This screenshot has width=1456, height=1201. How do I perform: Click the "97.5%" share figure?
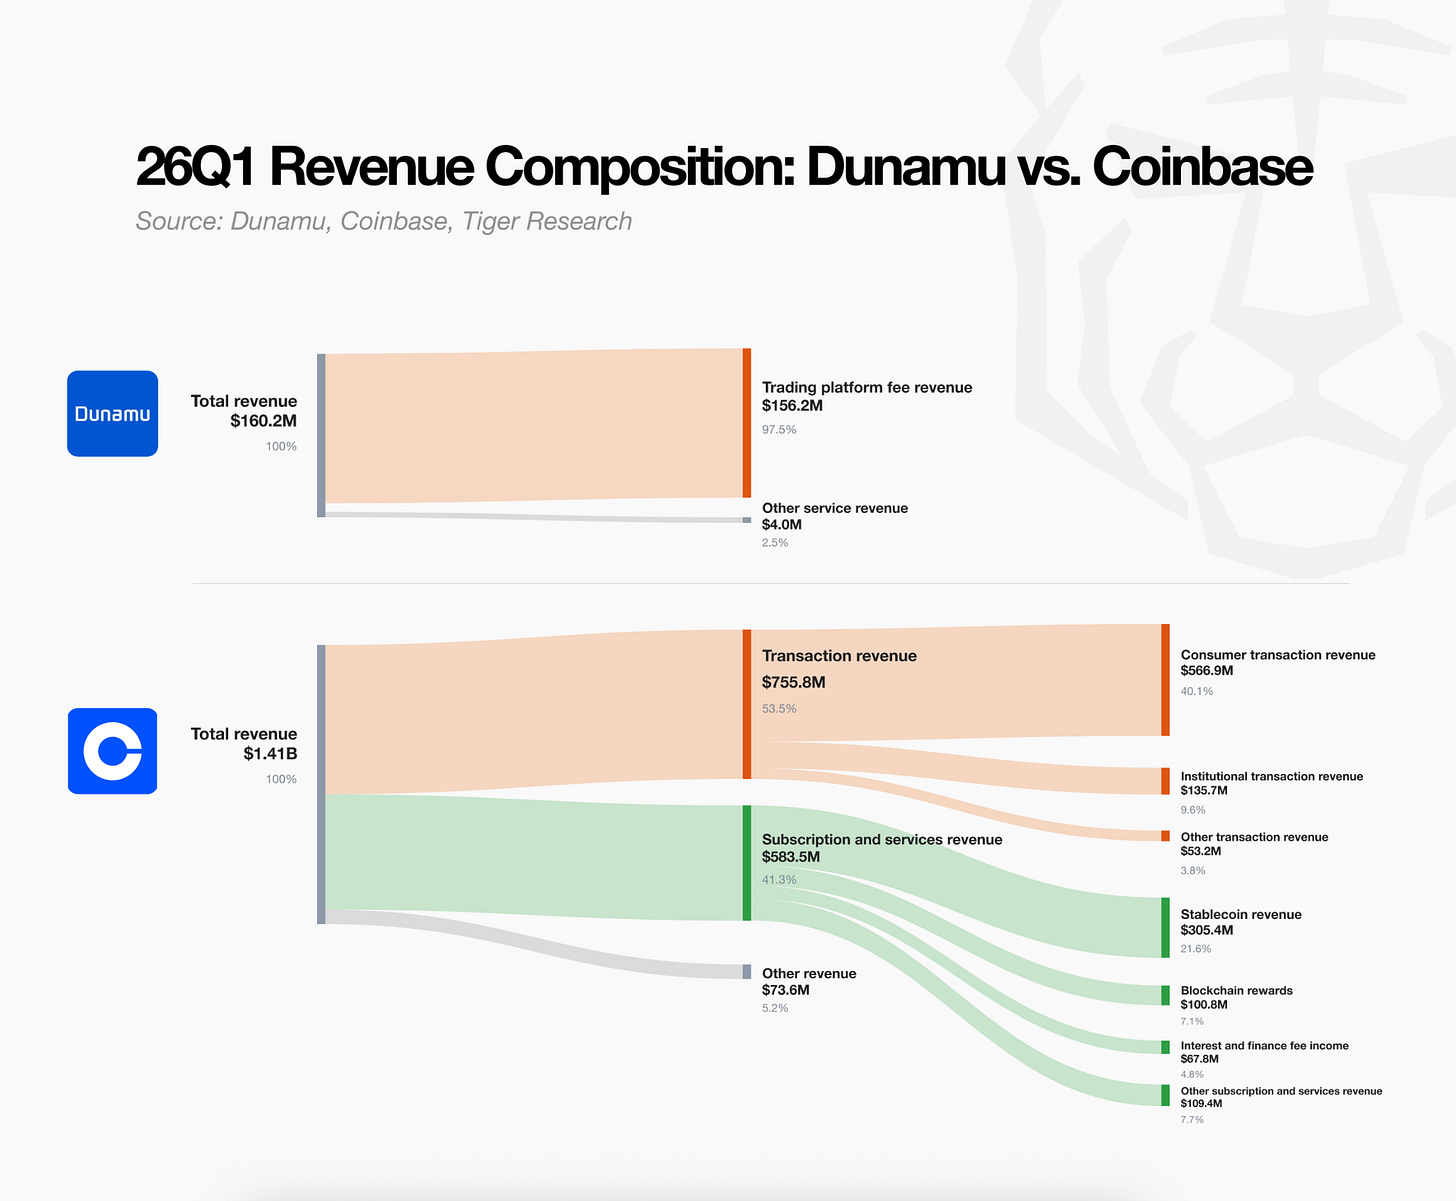pos(779,430)
